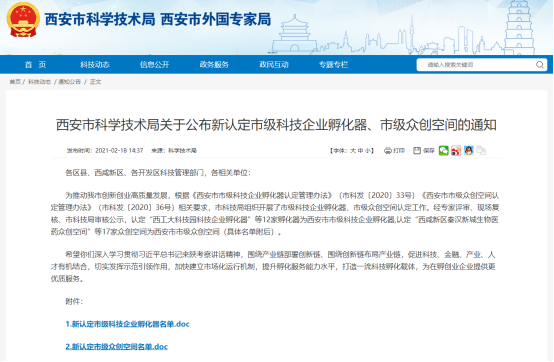Screen dimensions: 554x362
Task: Open the 信息公开 navigation menu
Action: [154, 65]
